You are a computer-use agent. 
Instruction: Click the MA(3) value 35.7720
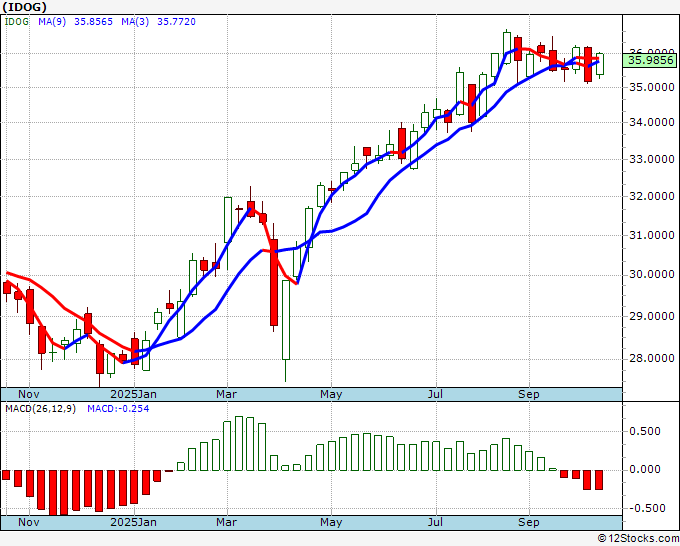click(x=176, y=21)
